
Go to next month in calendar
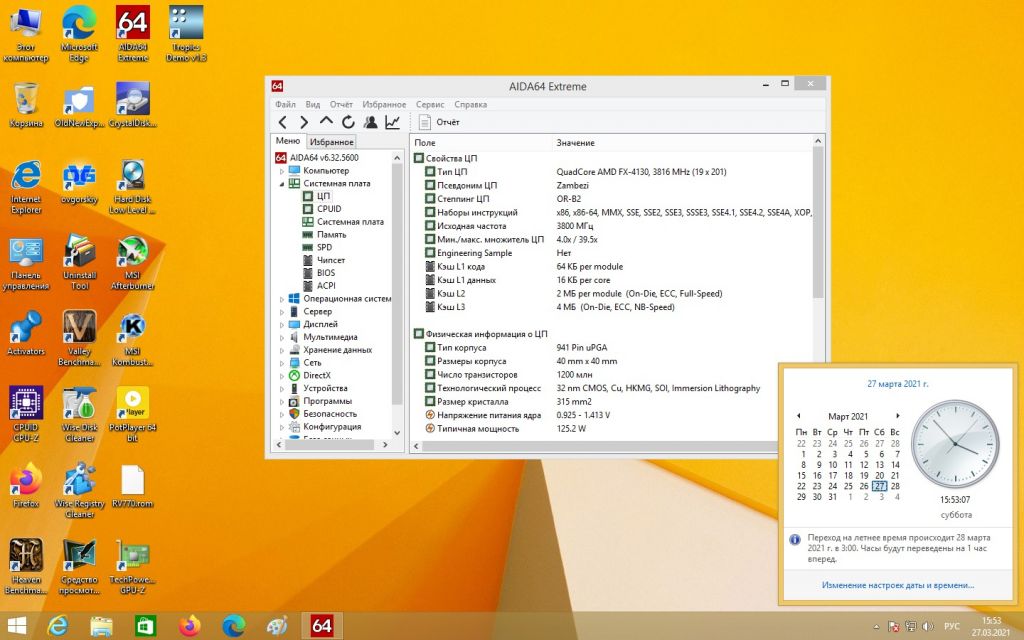pos(898,416)
